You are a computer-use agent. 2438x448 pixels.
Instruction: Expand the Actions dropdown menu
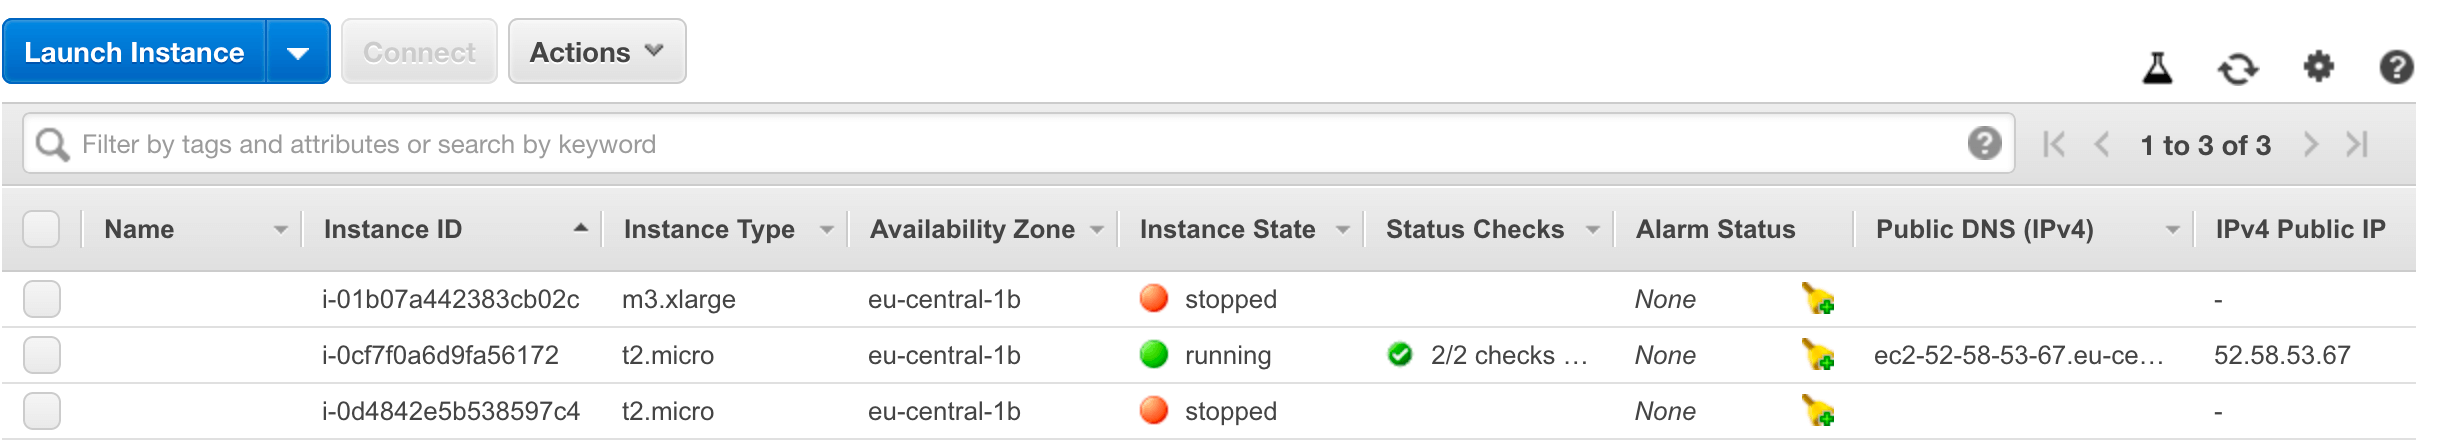pyautogui.click(x=597, y=52)
